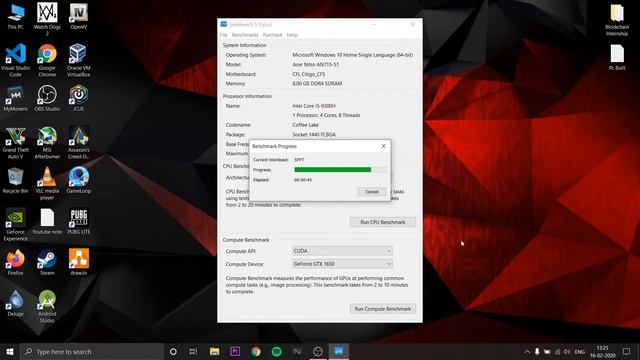Open the Benchmarks menu
Viewport: 640px width, 360px height.
(245, 35)
